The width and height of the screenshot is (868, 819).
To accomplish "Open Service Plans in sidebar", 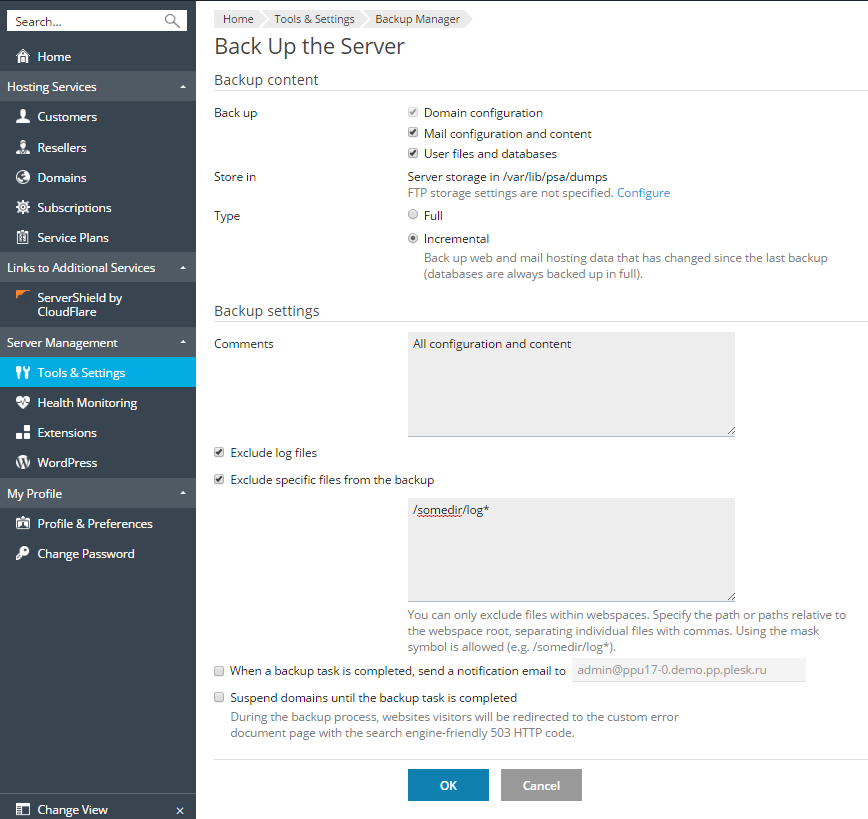I will 73,238.
